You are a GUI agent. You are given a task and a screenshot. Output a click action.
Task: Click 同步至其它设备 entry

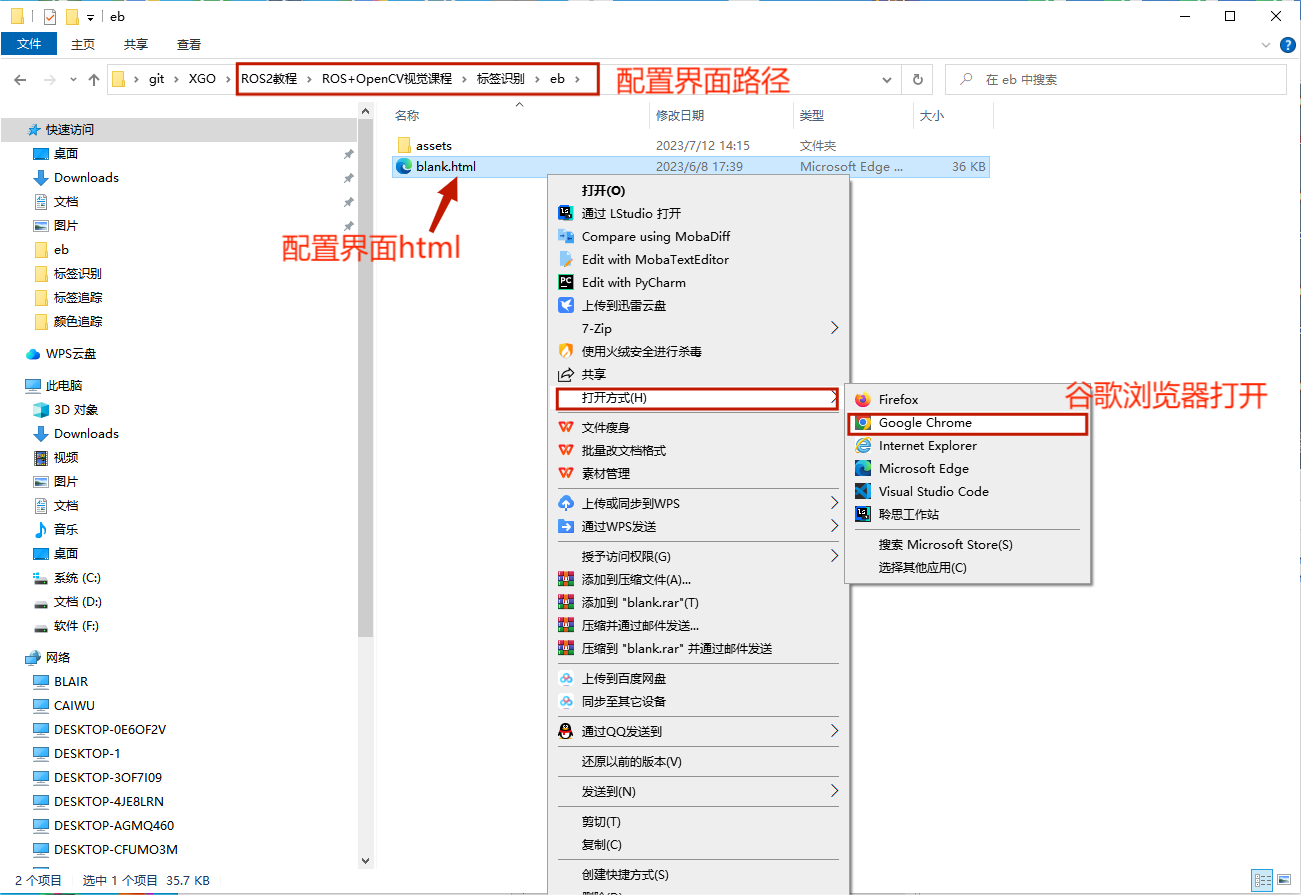tap(698, 702)
